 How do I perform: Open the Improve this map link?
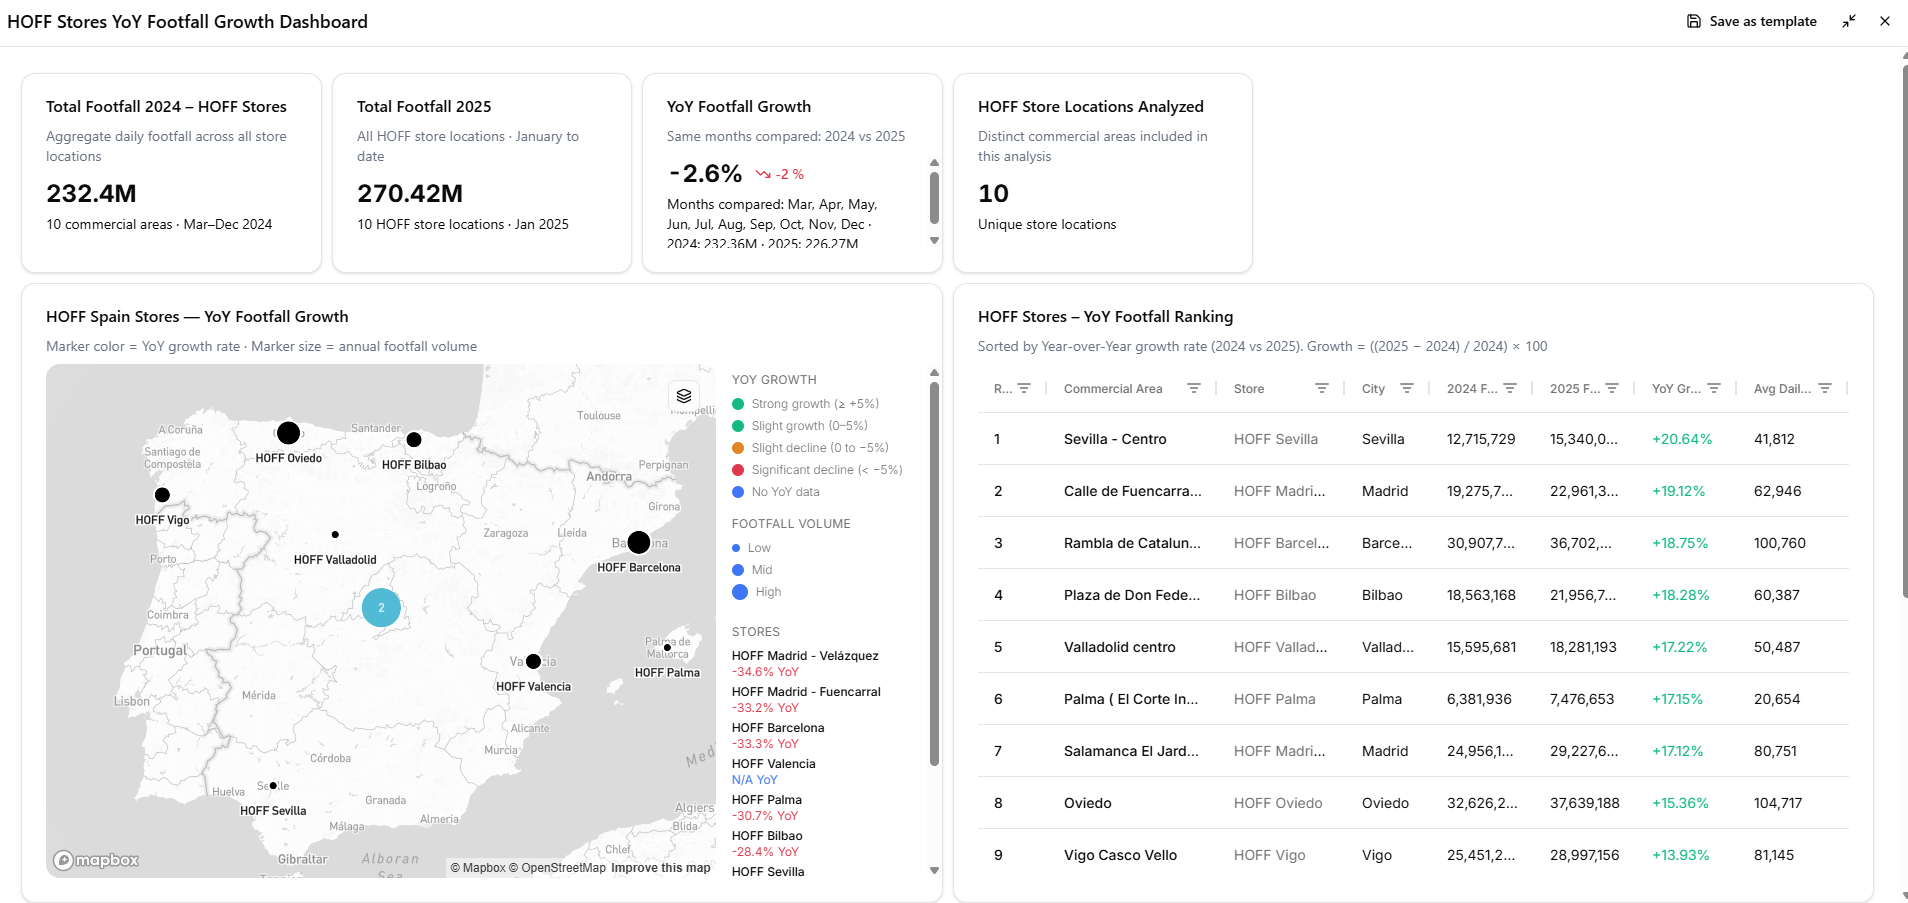[x=660, y=867]
